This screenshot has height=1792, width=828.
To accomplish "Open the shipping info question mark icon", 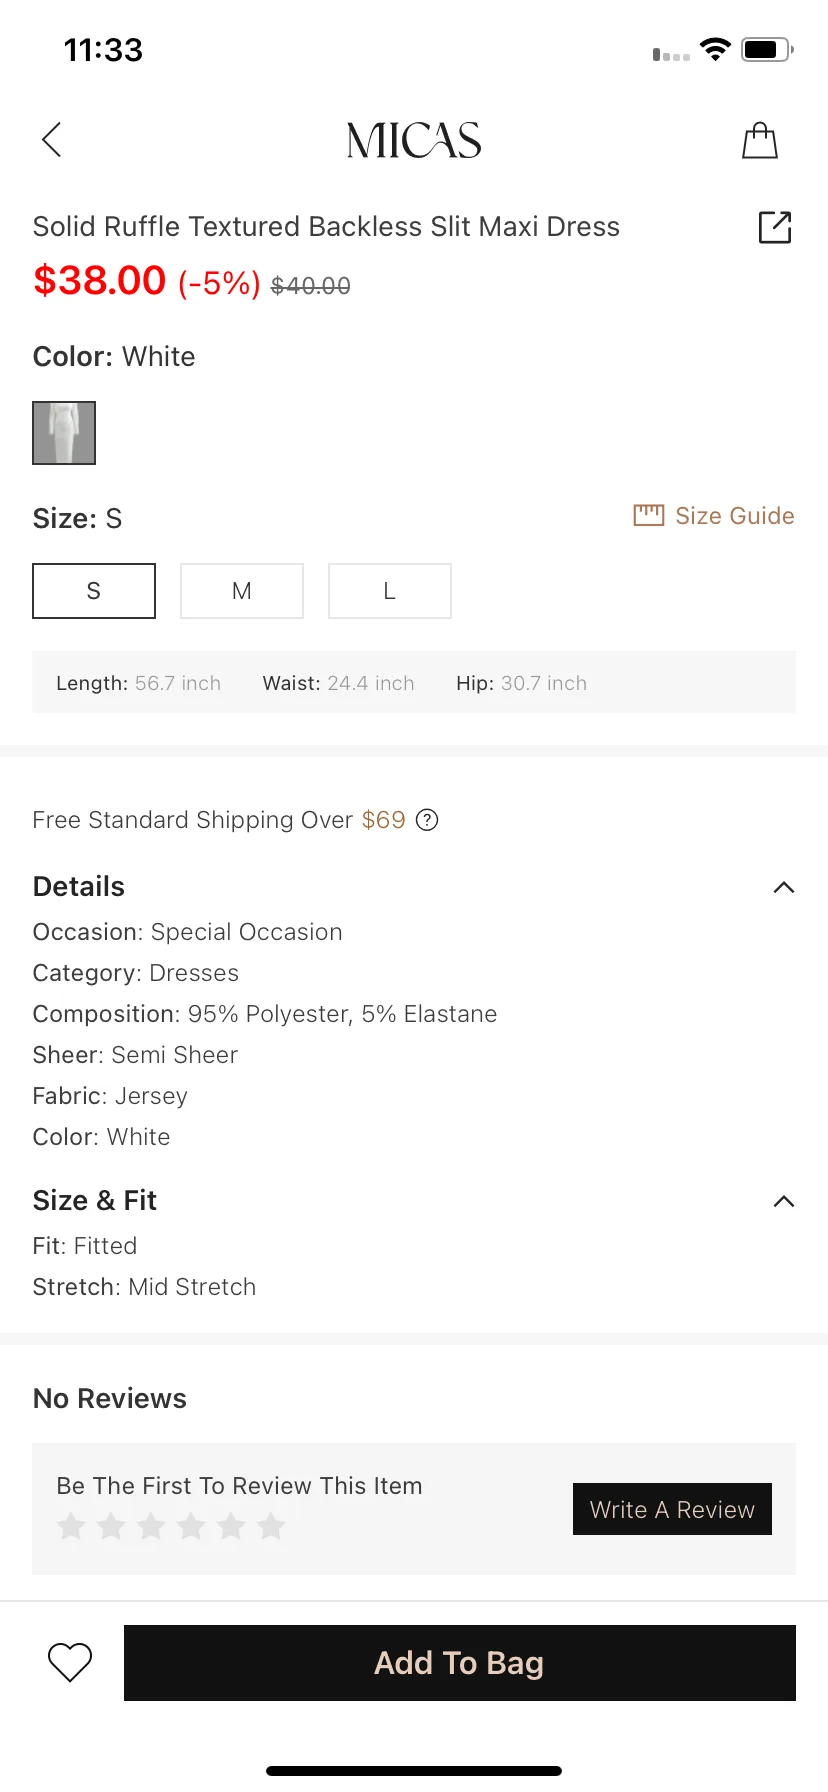I will 427,820.
